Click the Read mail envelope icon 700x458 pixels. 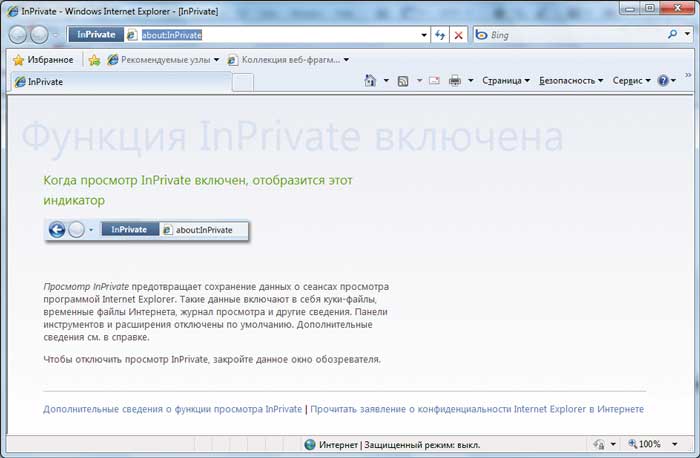[x=434, y=80]
